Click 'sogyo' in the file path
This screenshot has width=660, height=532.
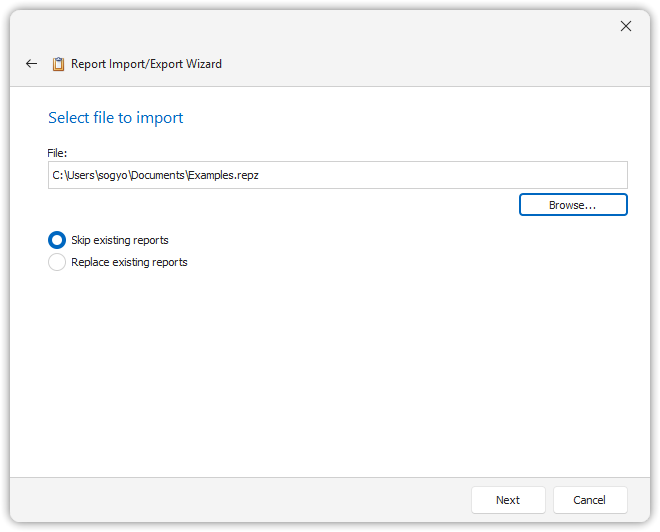tap(112, 175)
